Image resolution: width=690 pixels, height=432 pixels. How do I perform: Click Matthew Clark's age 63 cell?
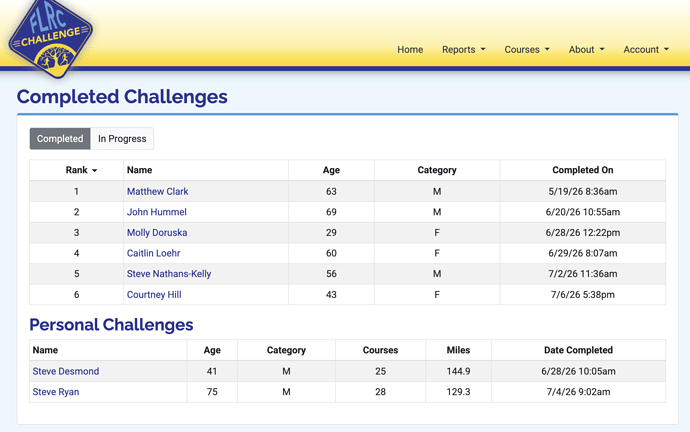tap(331, 191)
